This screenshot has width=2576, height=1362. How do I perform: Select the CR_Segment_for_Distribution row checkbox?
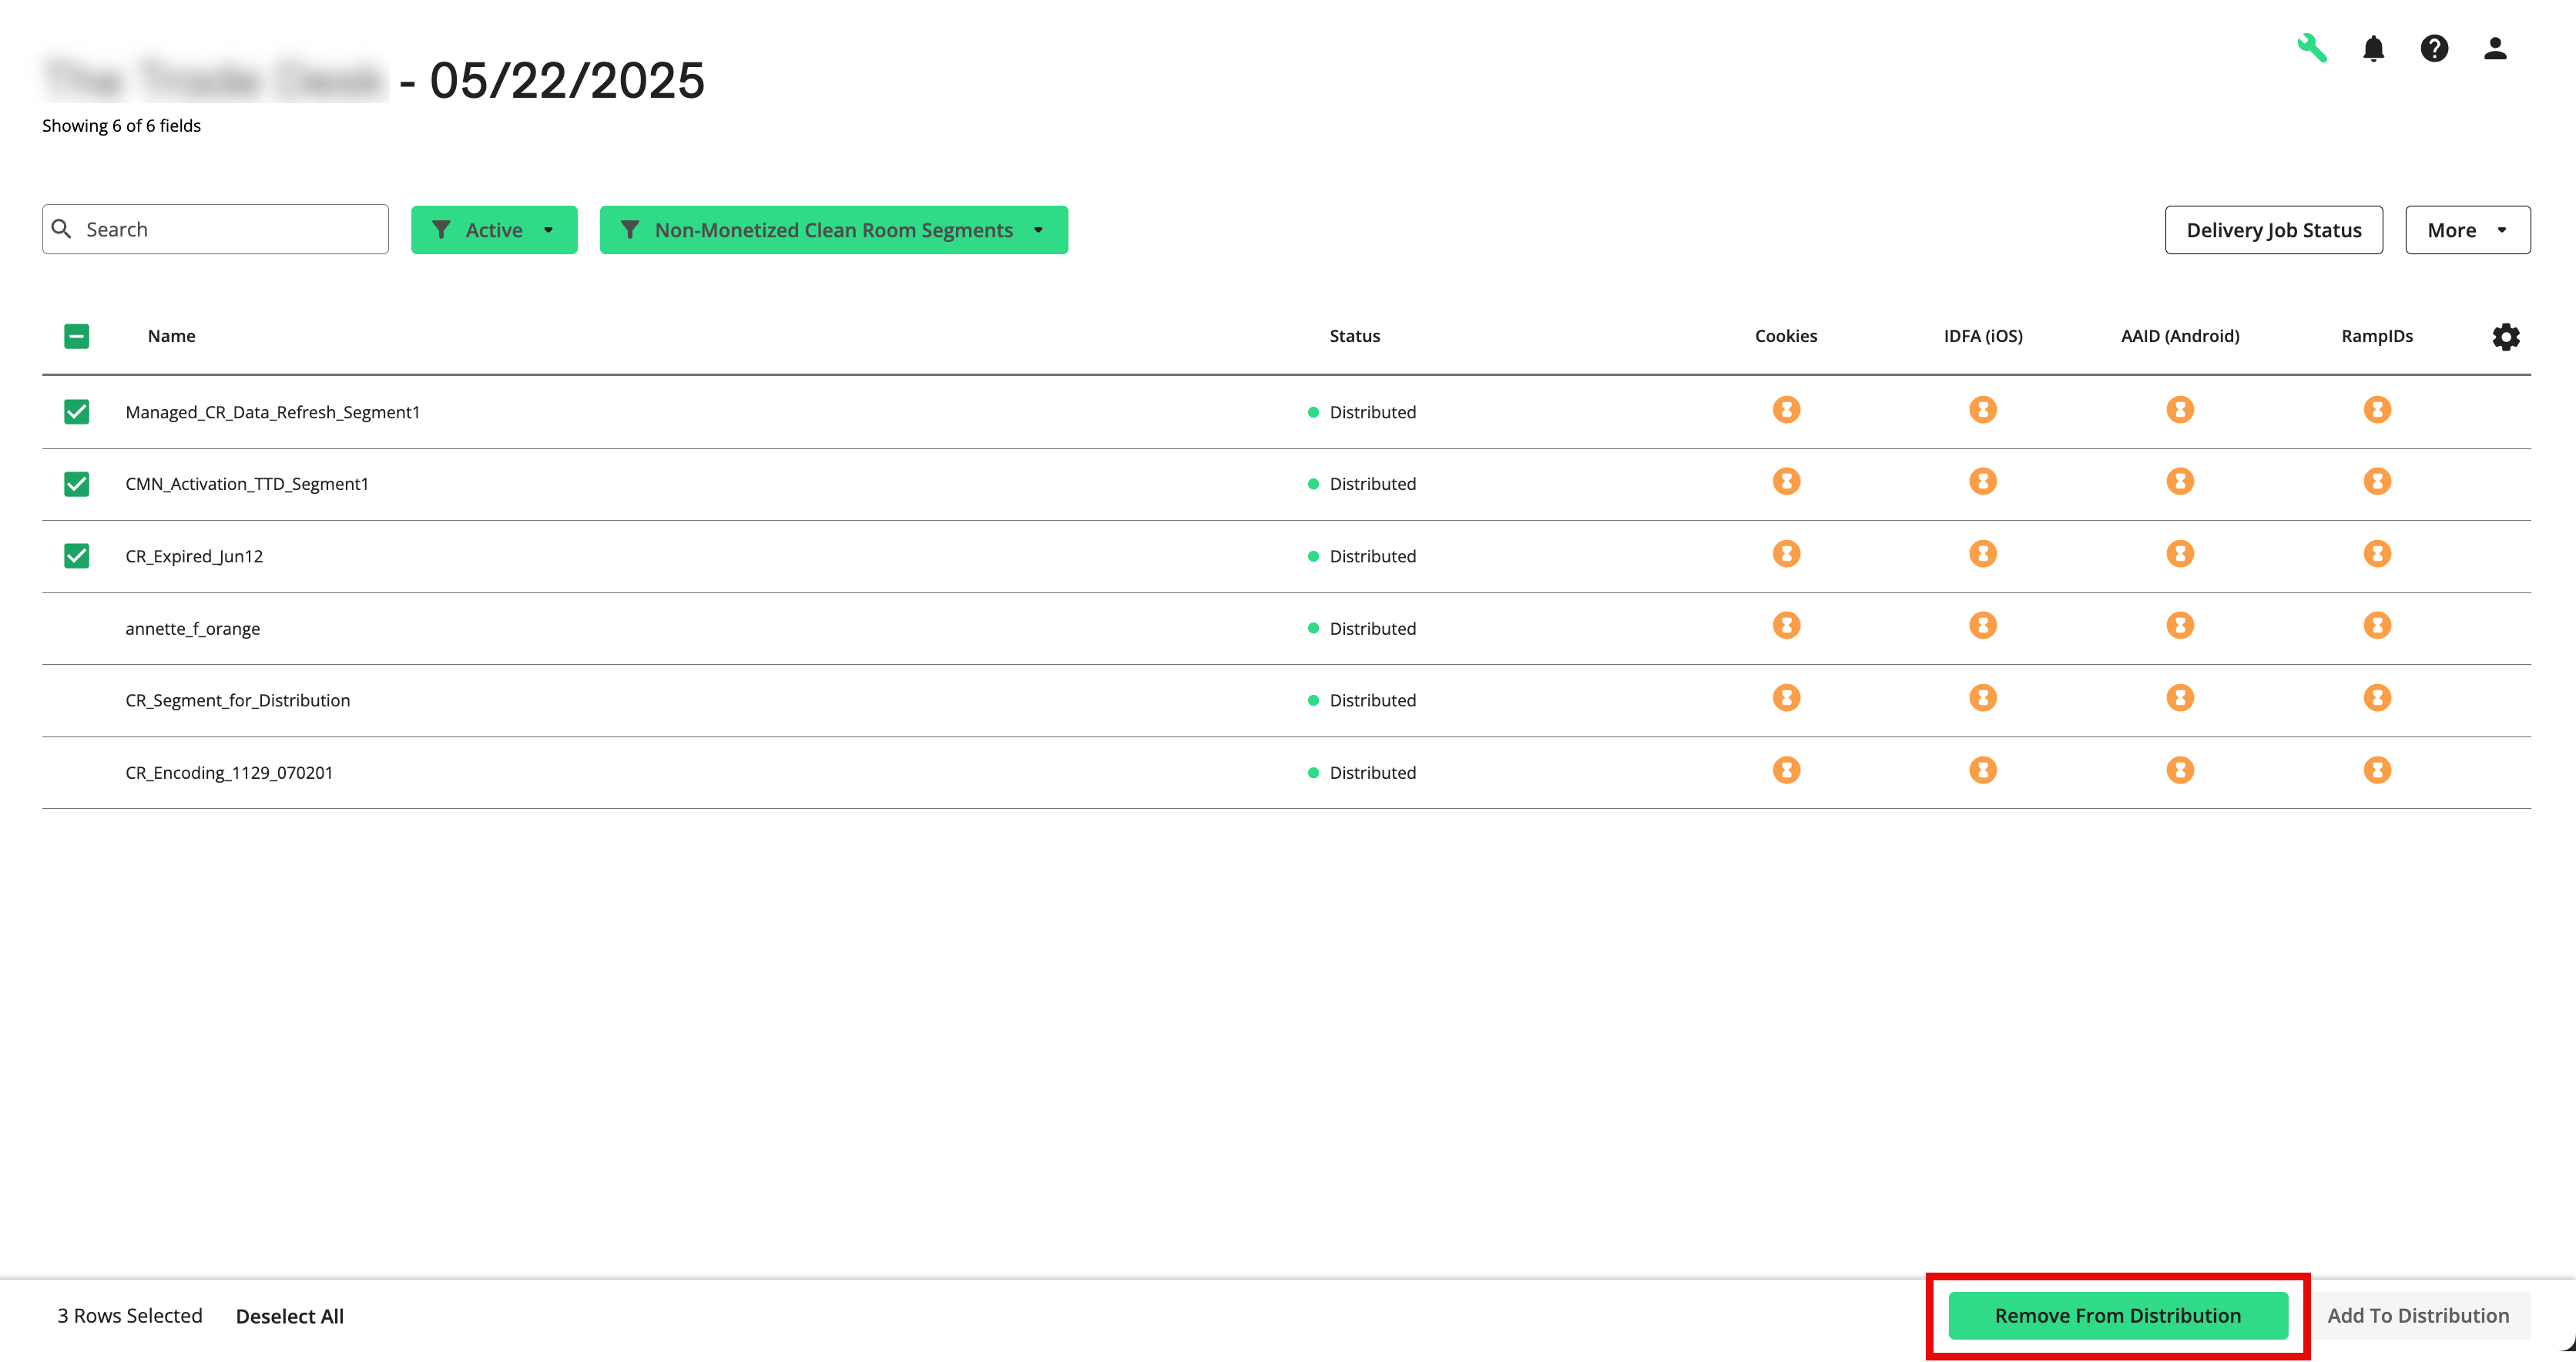(x=76, y=700)
